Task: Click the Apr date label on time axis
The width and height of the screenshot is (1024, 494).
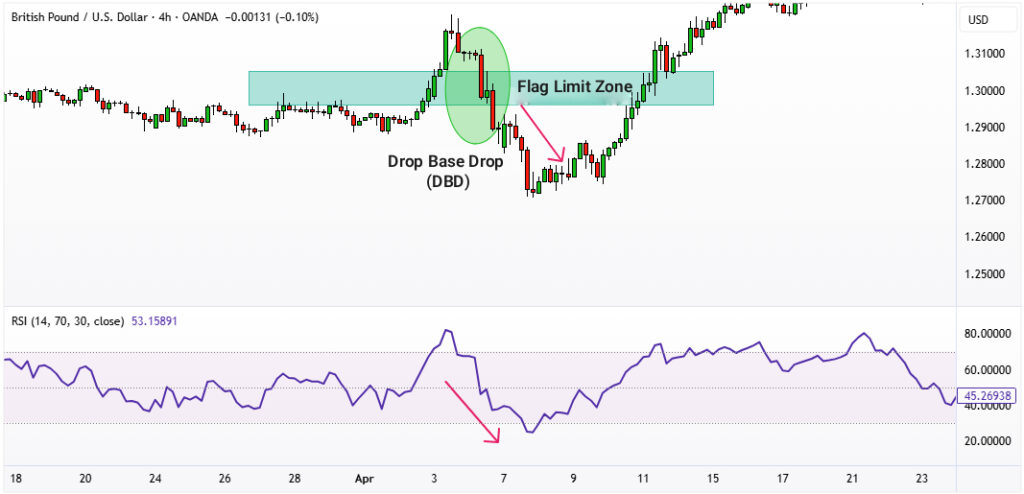Action: click(x=365, y=478)
